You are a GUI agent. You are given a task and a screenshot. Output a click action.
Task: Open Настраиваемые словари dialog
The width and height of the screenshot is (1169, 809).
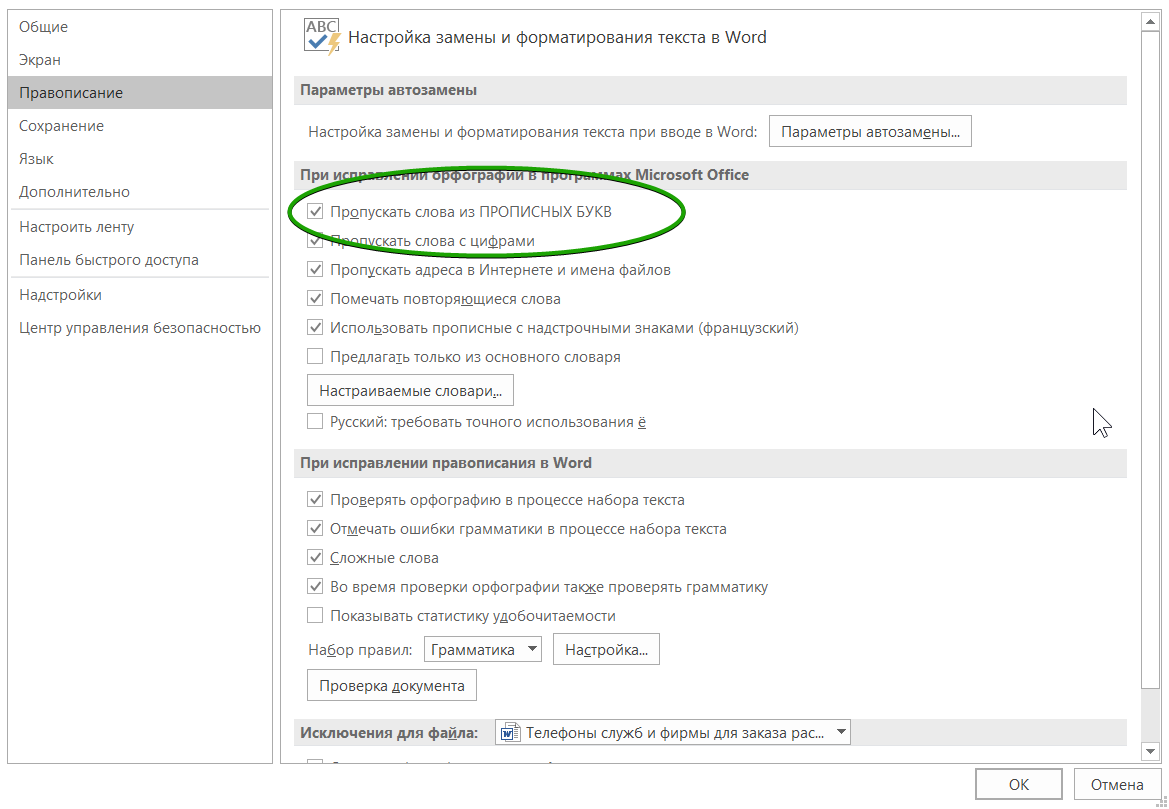410,390
